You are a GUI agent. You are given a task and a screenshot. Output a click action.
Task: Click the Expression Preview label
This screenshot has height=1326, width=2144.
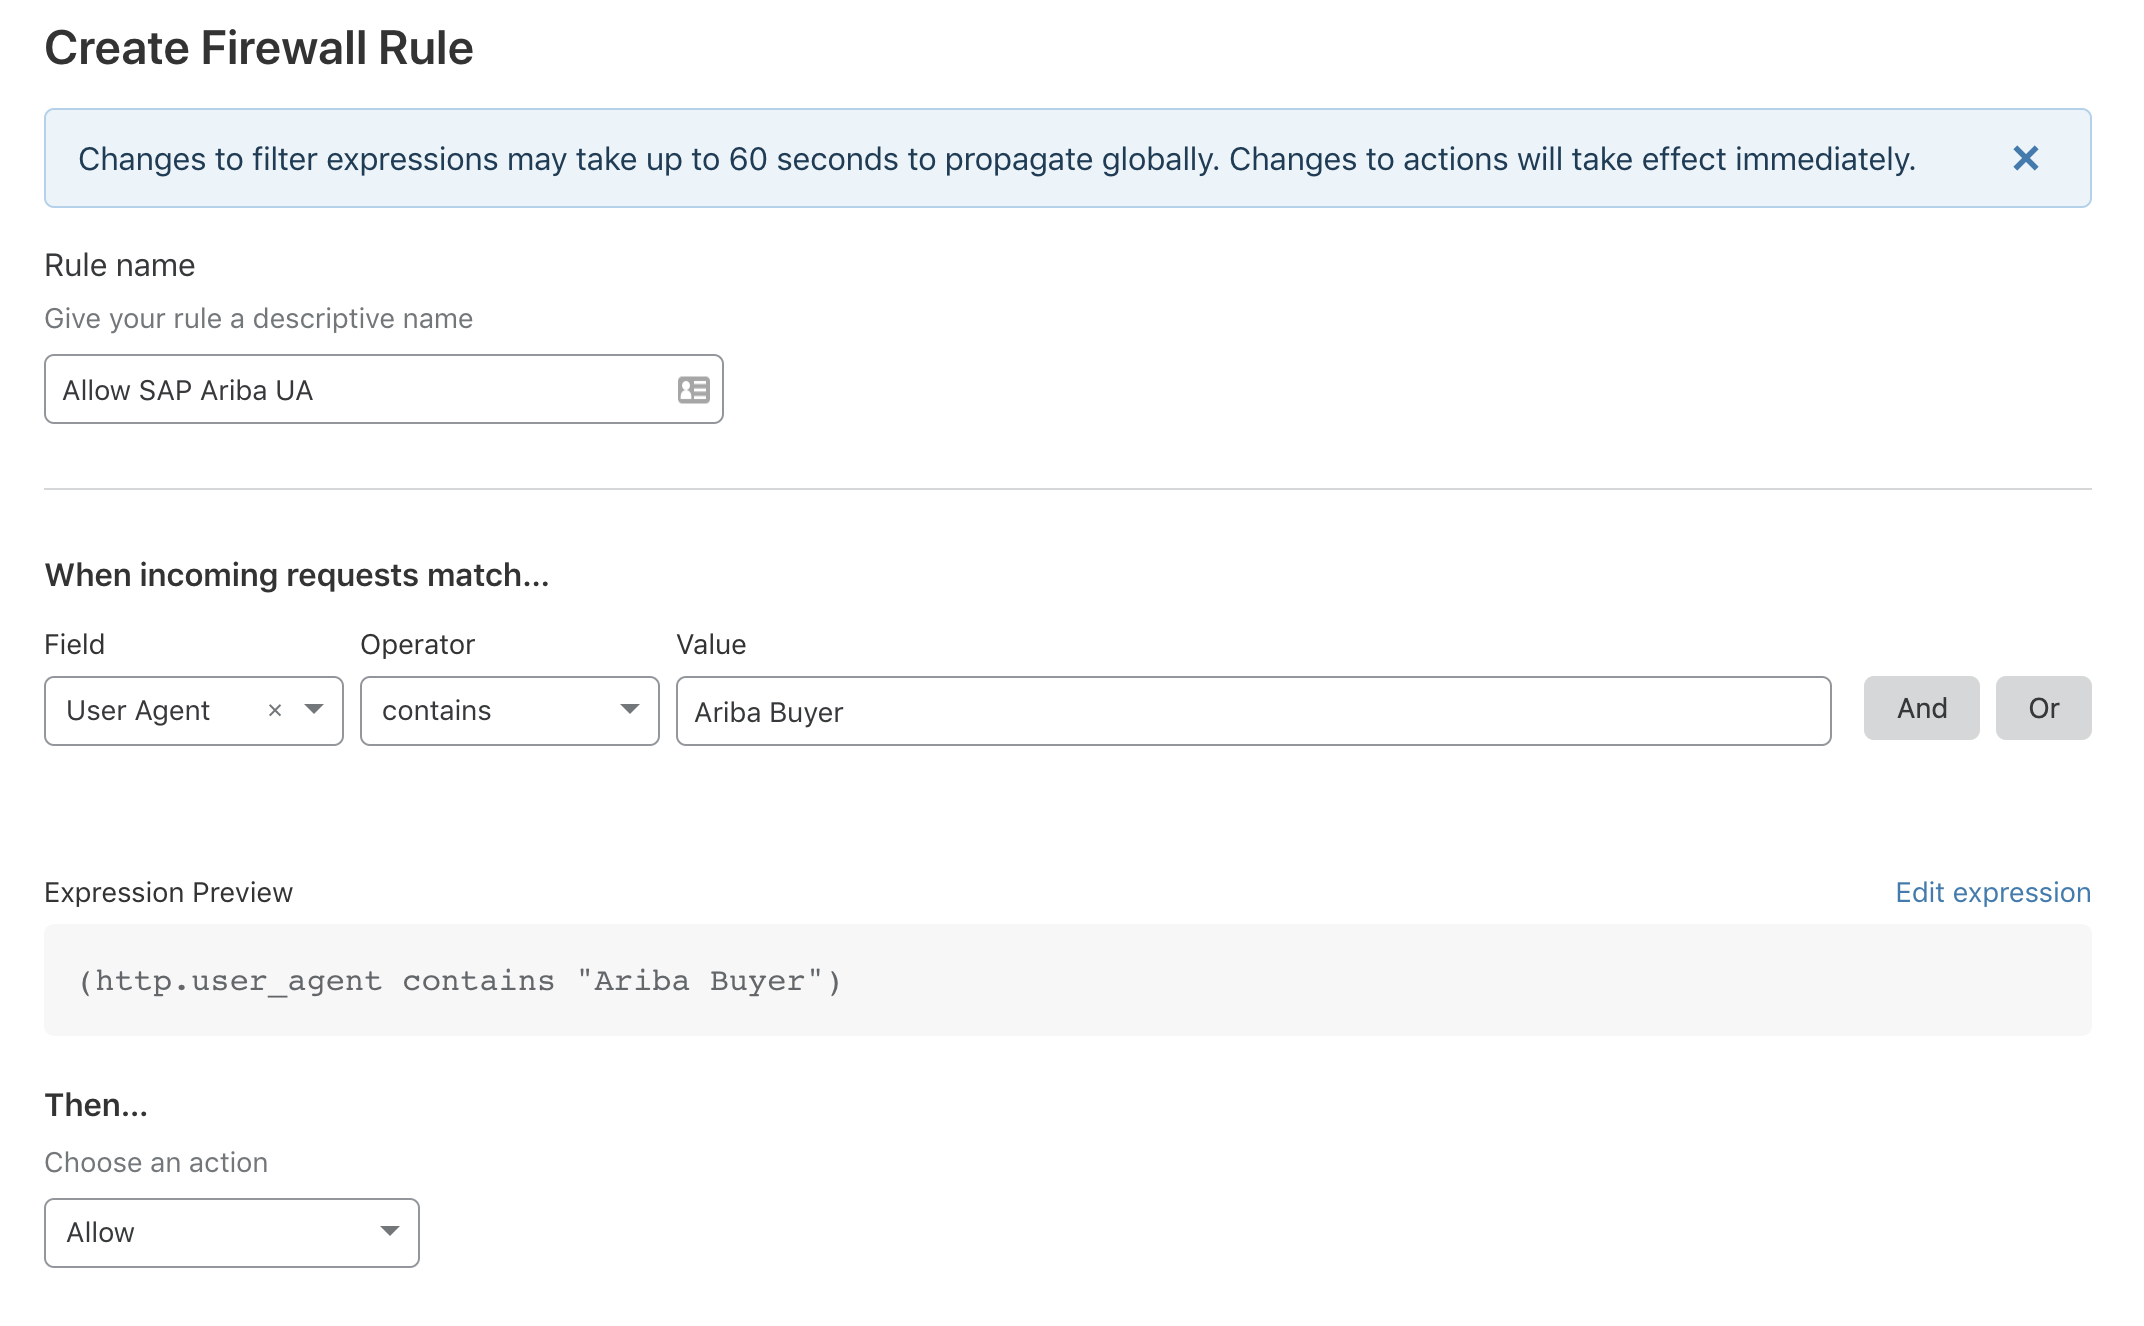(x=168, y=892)
